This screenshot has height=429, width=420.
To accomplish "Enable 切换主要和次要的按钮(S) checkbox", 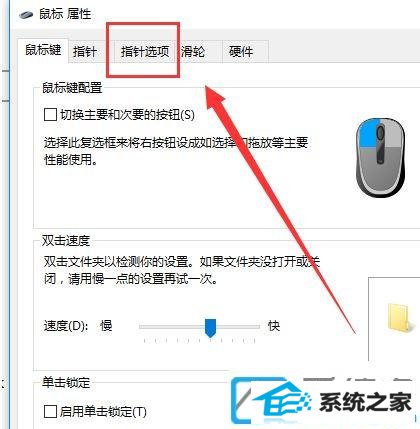I will pos(50,115).
